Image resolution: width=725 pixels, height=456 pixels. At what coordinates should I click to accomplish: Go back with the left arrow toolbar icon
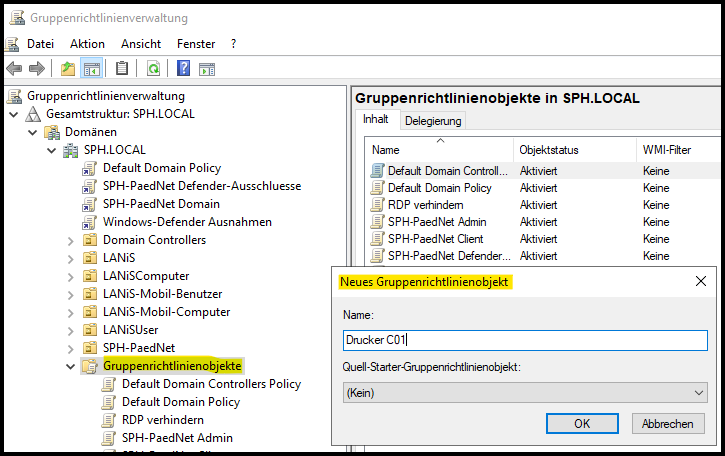tap(14, 69)
